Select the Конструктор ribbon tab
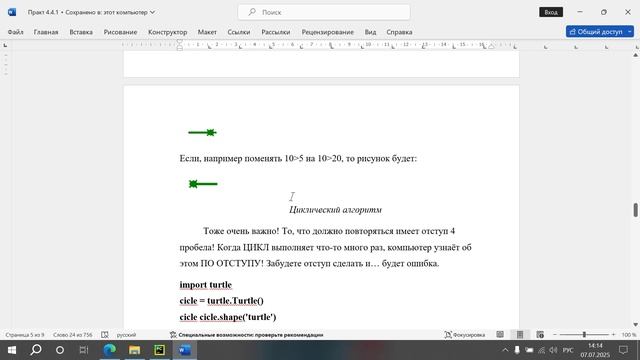The width and height of the screenshot is (640, 360). (x=167, y=32)
